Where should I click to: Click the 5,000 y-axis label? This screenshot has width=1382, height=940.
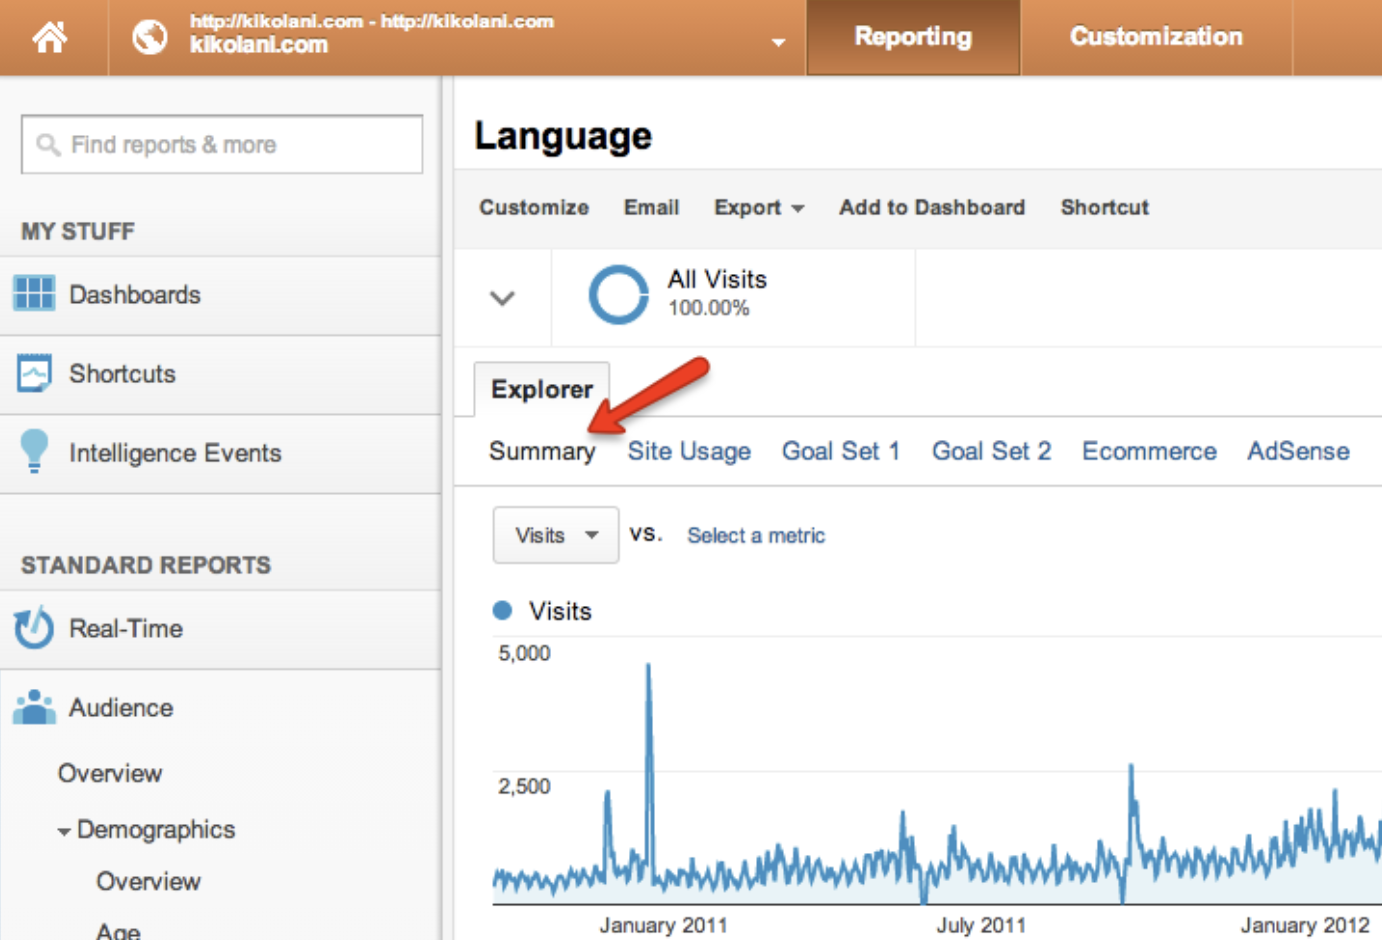[524, 653]
